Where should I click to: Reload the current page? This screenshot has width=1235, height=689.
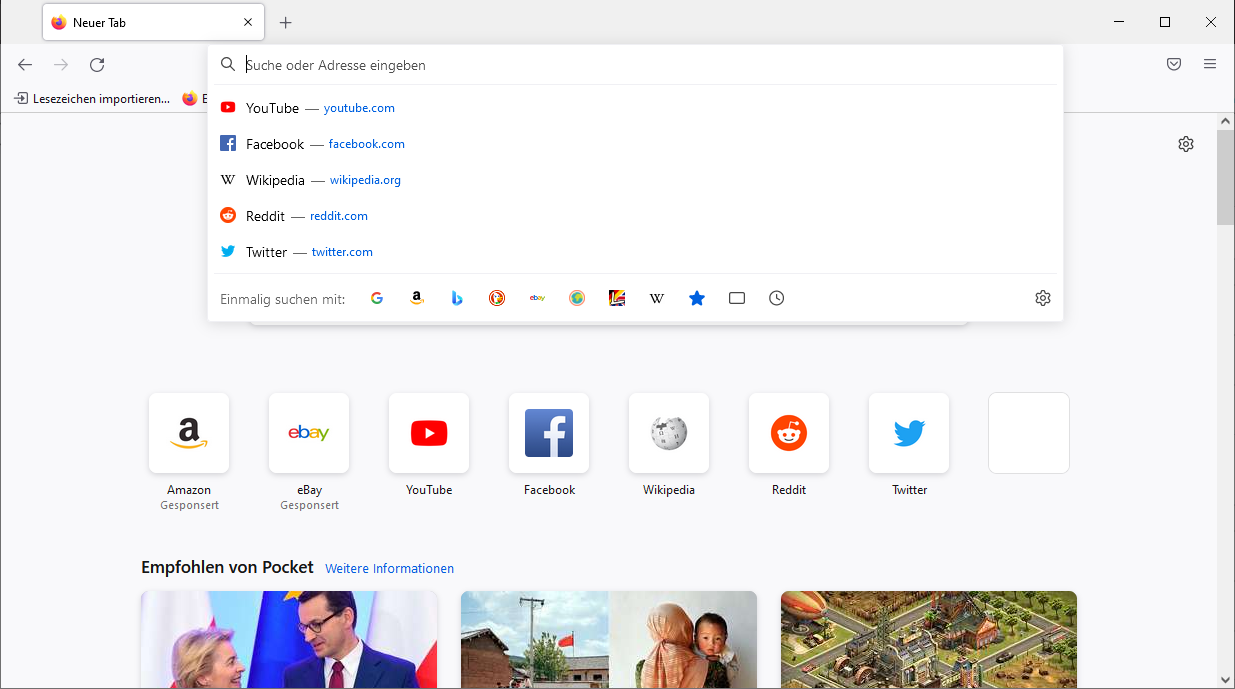(97, 65)
